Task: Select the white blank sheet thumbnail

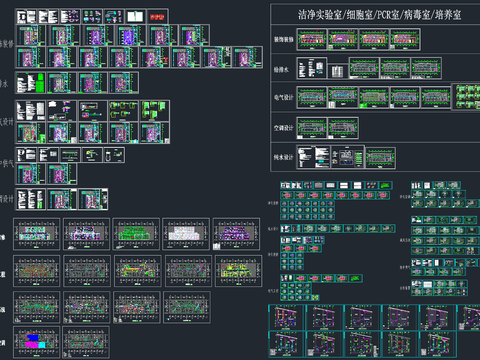Action: (135, 17)
